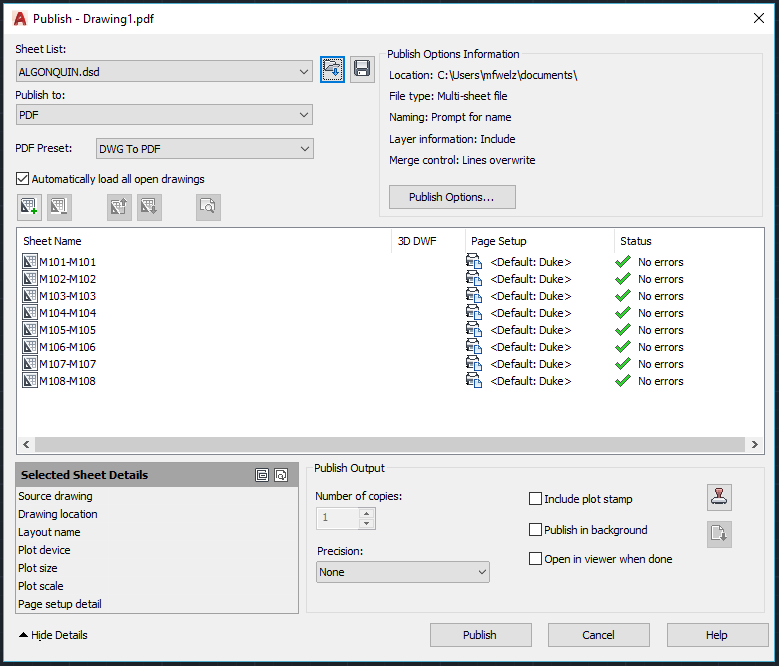Image resolution: width=779 pixels, height=666 pixels.
Task: Click No errors status for M107-M107
Action: [x=660, y=364]
